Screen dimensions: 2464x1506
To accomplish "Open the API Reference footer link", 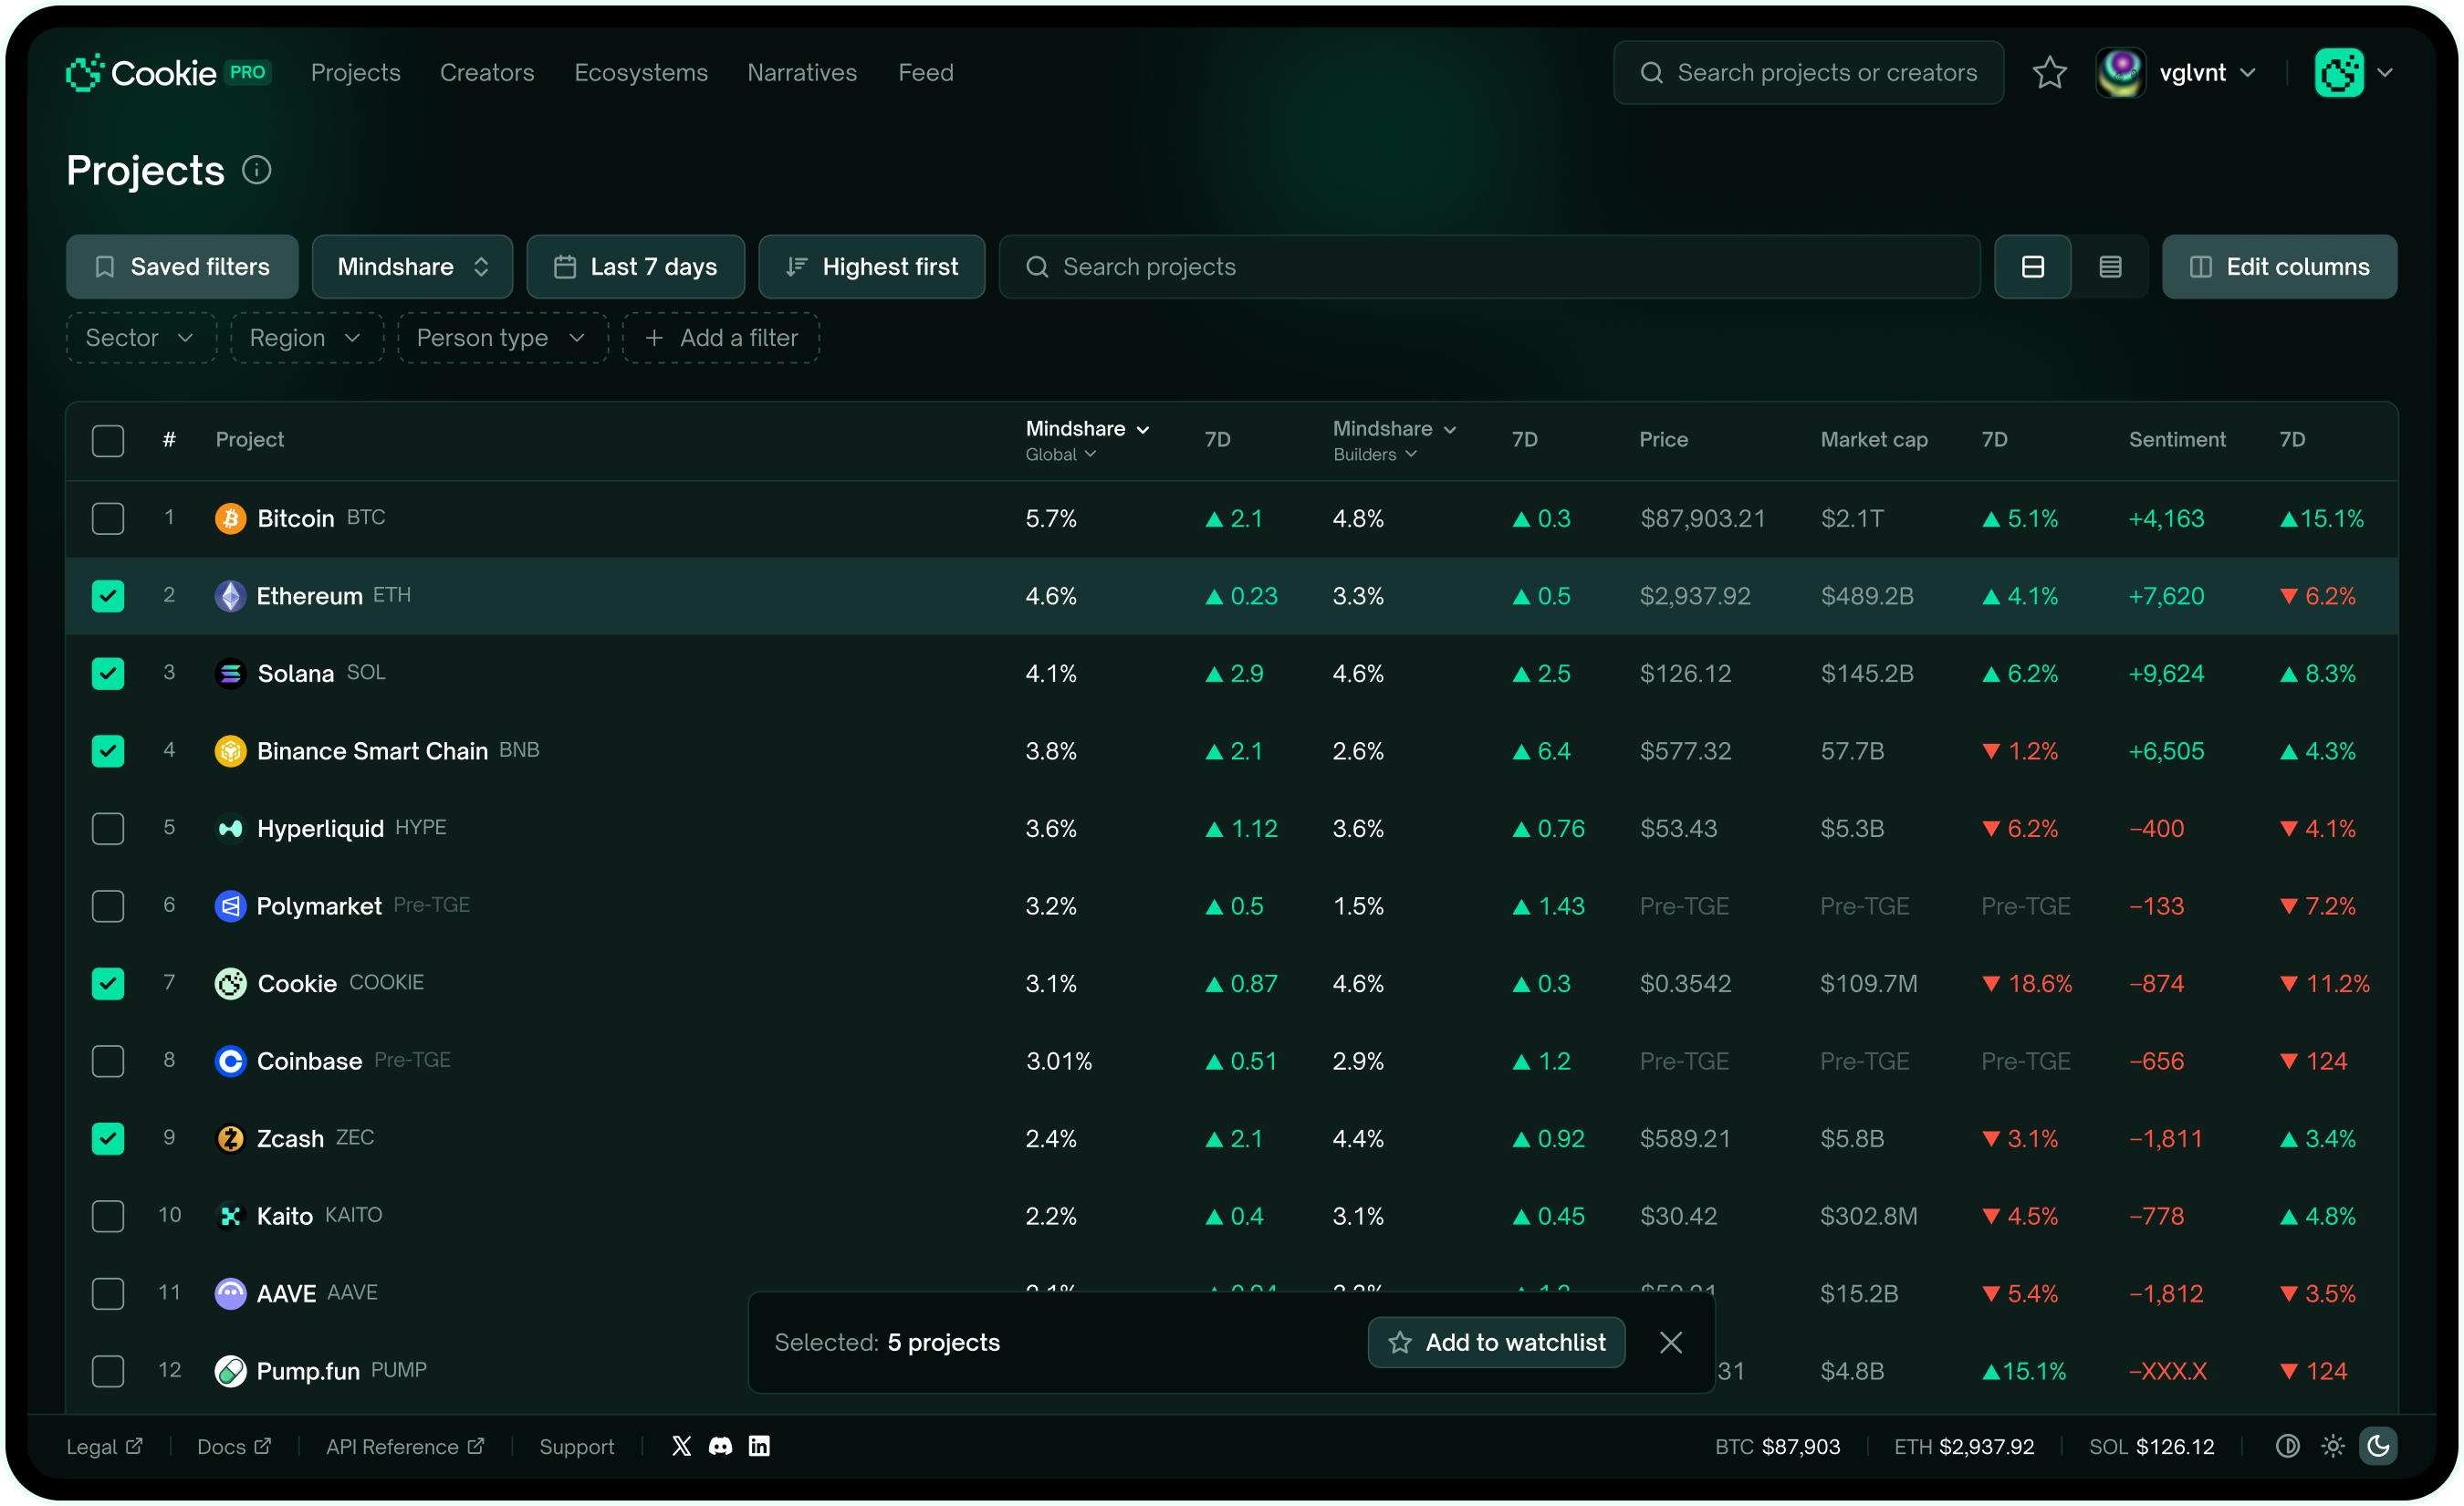I will [405, 1447].
